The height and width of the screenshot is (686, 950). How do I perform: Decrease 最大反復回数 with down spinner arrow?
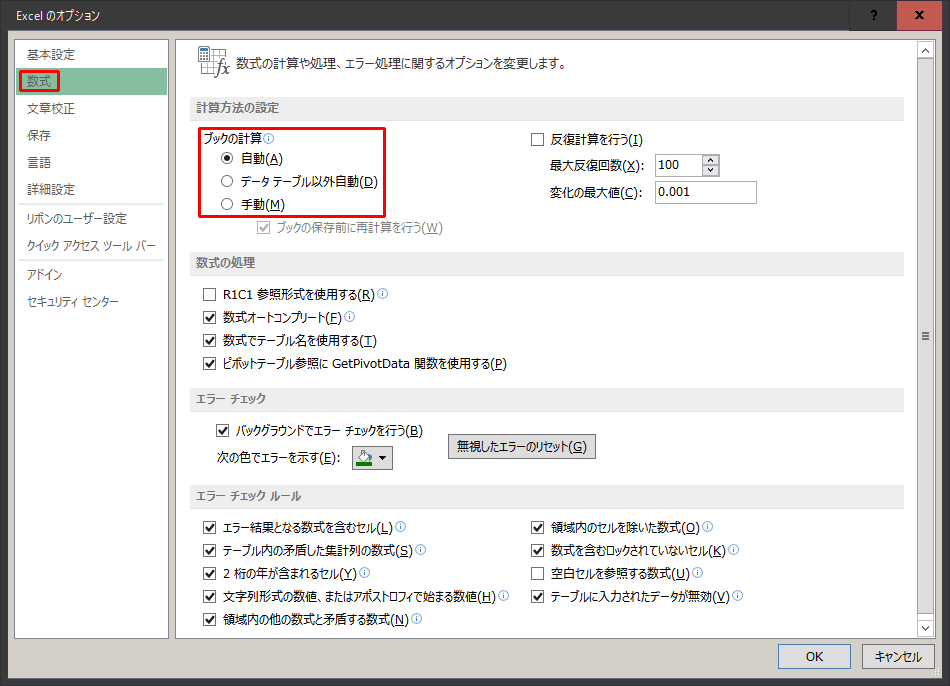tap(711, 170)
